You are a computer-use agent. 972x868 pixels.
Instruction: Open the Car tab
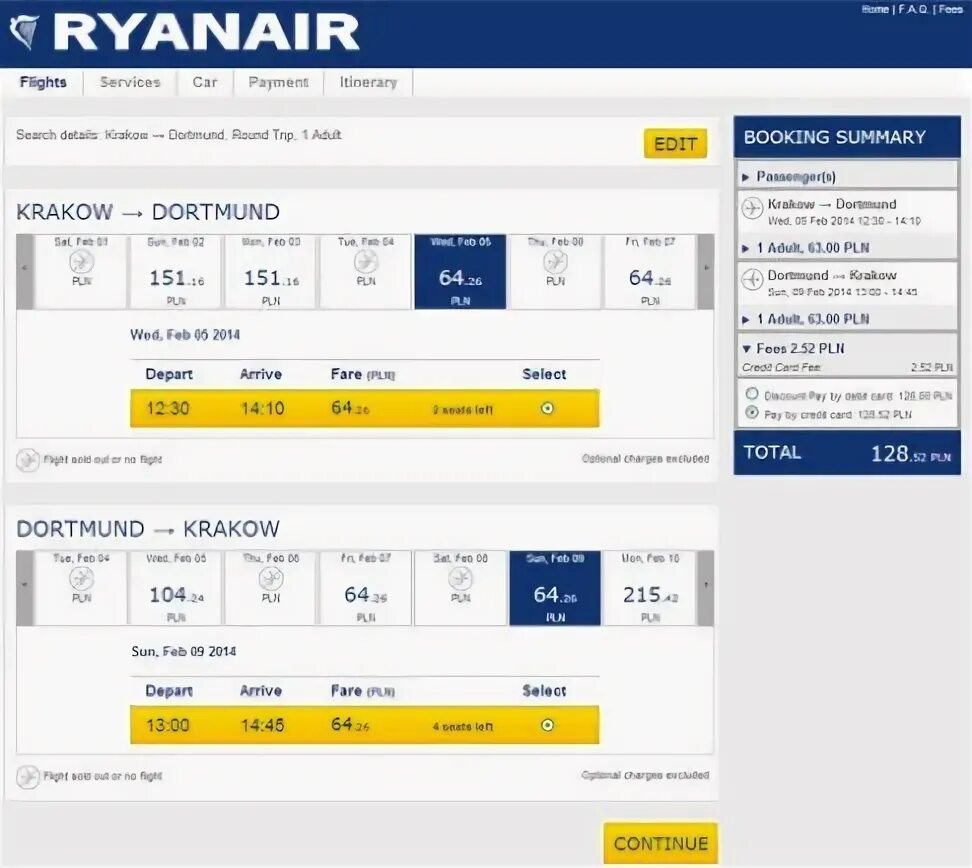click(x=205, y=82)
